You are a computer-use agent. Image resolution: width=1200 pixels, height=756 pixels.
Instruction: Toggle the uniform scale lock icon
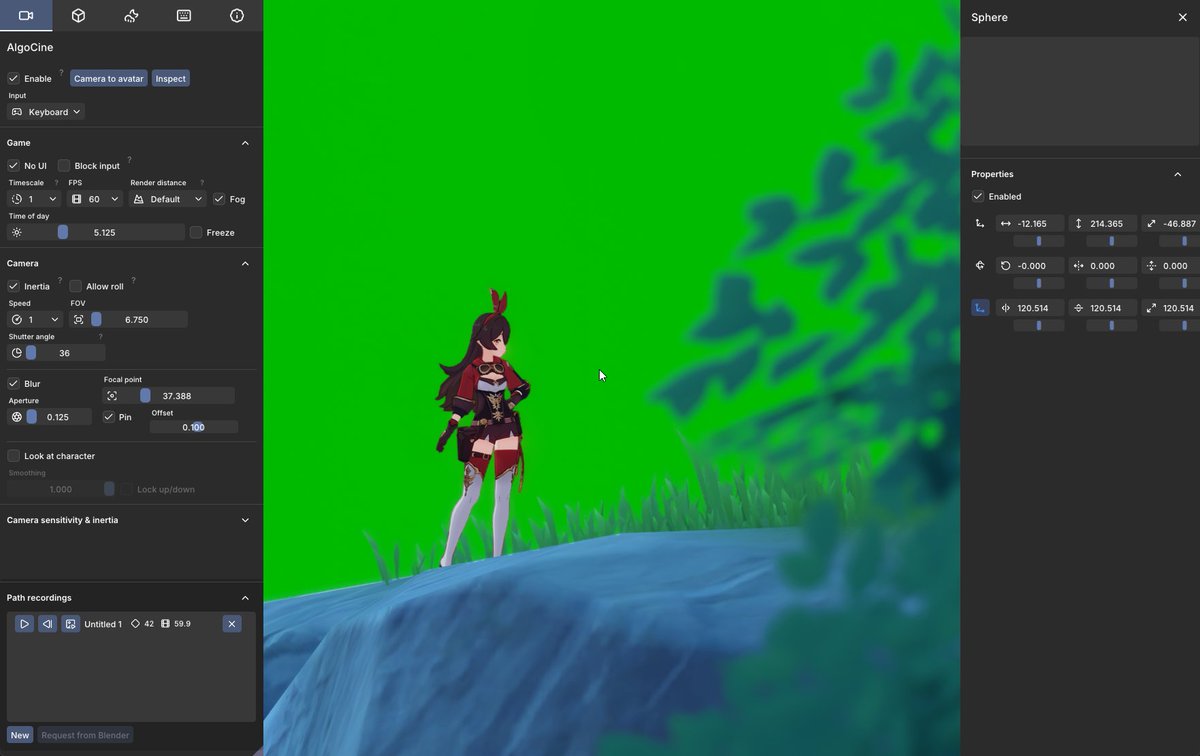[980, 308]
